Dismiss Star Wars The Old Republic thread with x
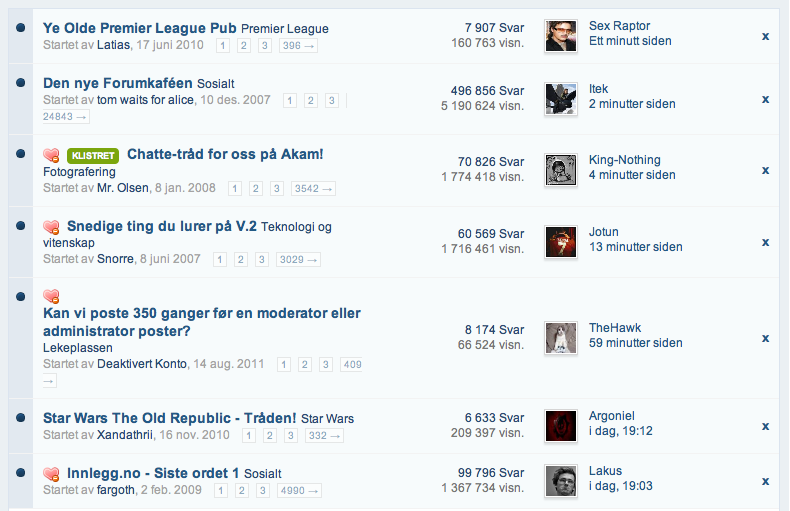 (x=765, y=426)
